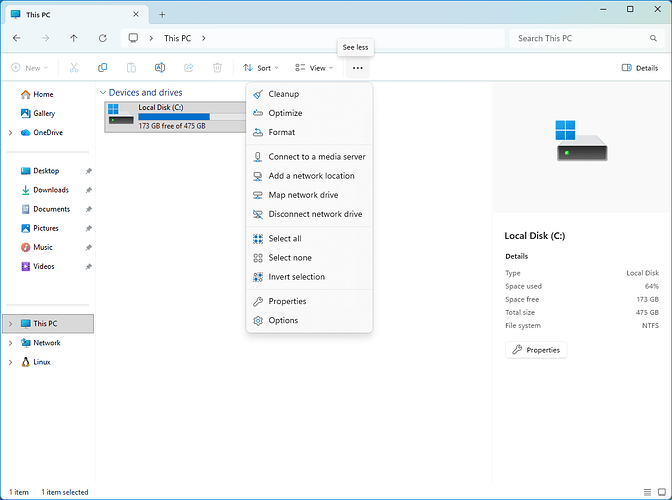Choose Format from the menu
Screen dimensions: 672x500
(x=309, y=132)
